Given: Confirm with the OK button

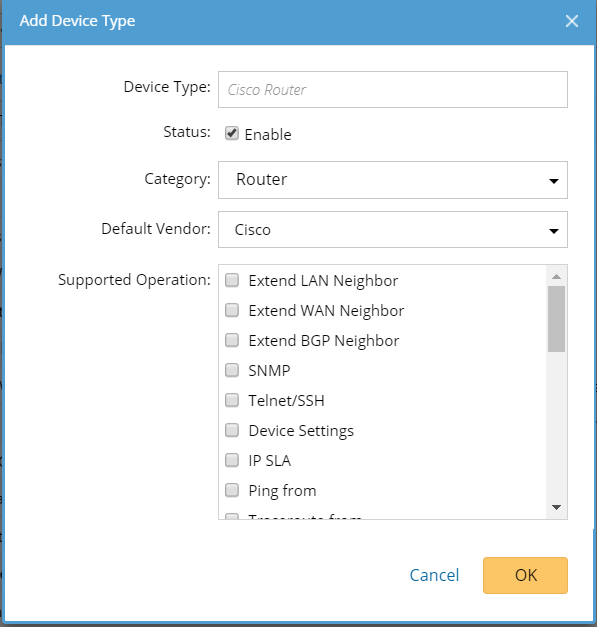Looking at the screenshot, I should [x=525, y=575].
